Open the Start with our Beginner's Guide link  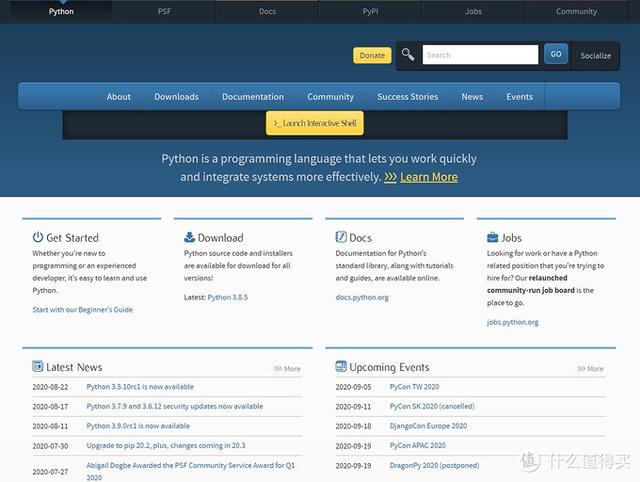82,310
